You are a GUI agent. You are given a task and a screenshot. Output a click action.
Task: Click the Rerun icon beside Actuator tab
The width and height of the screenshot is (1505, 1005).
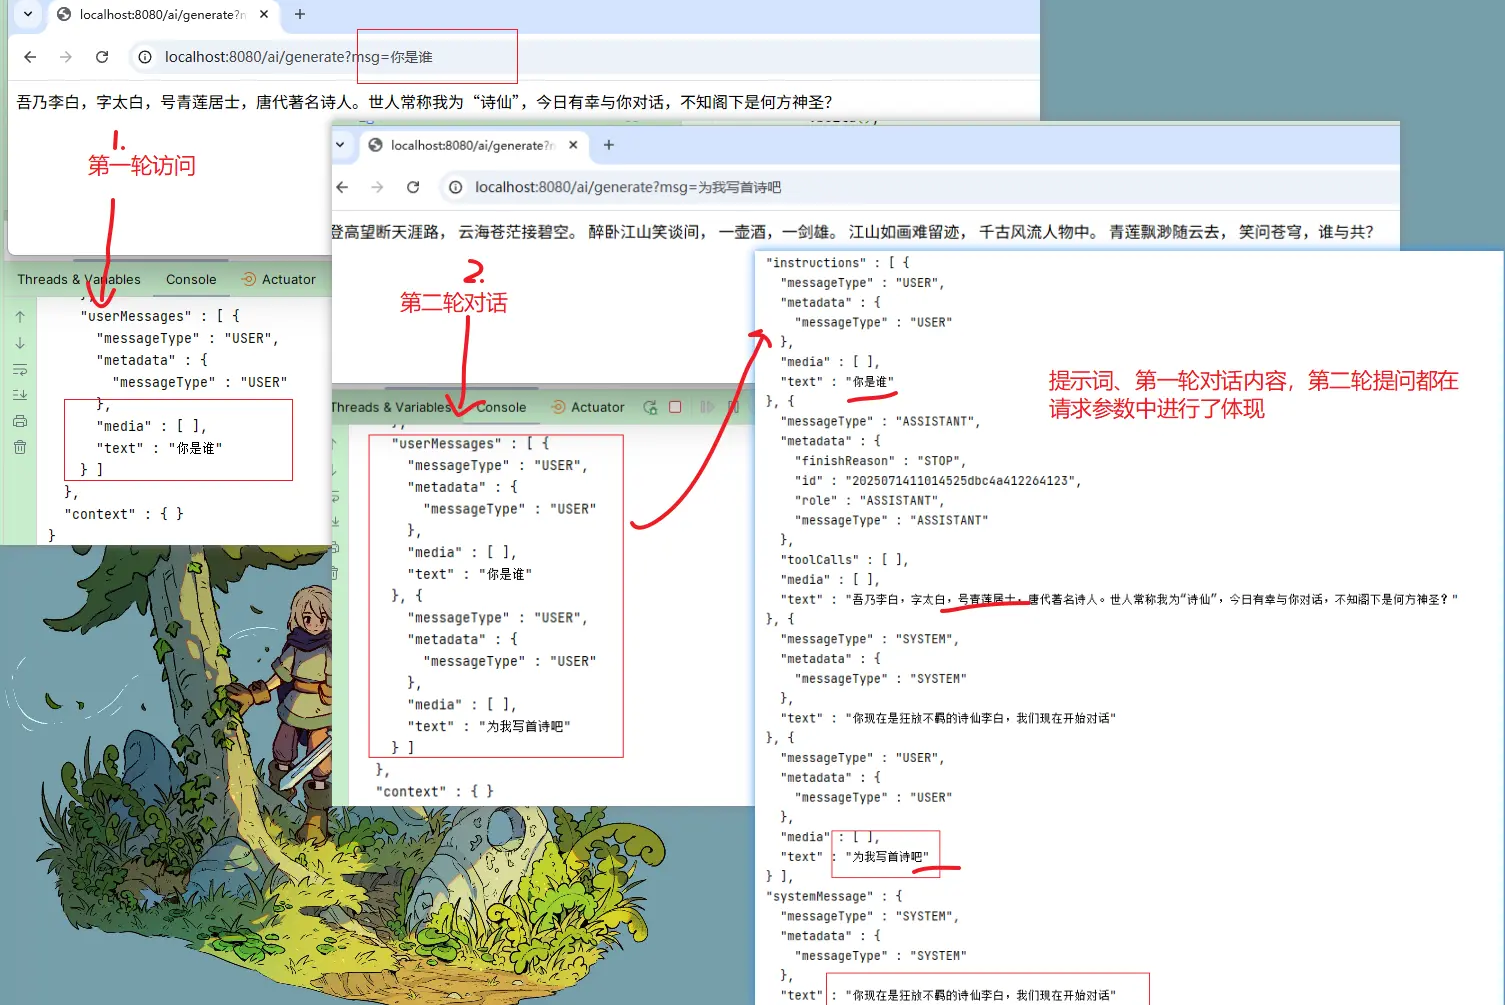tap(650, 407)
